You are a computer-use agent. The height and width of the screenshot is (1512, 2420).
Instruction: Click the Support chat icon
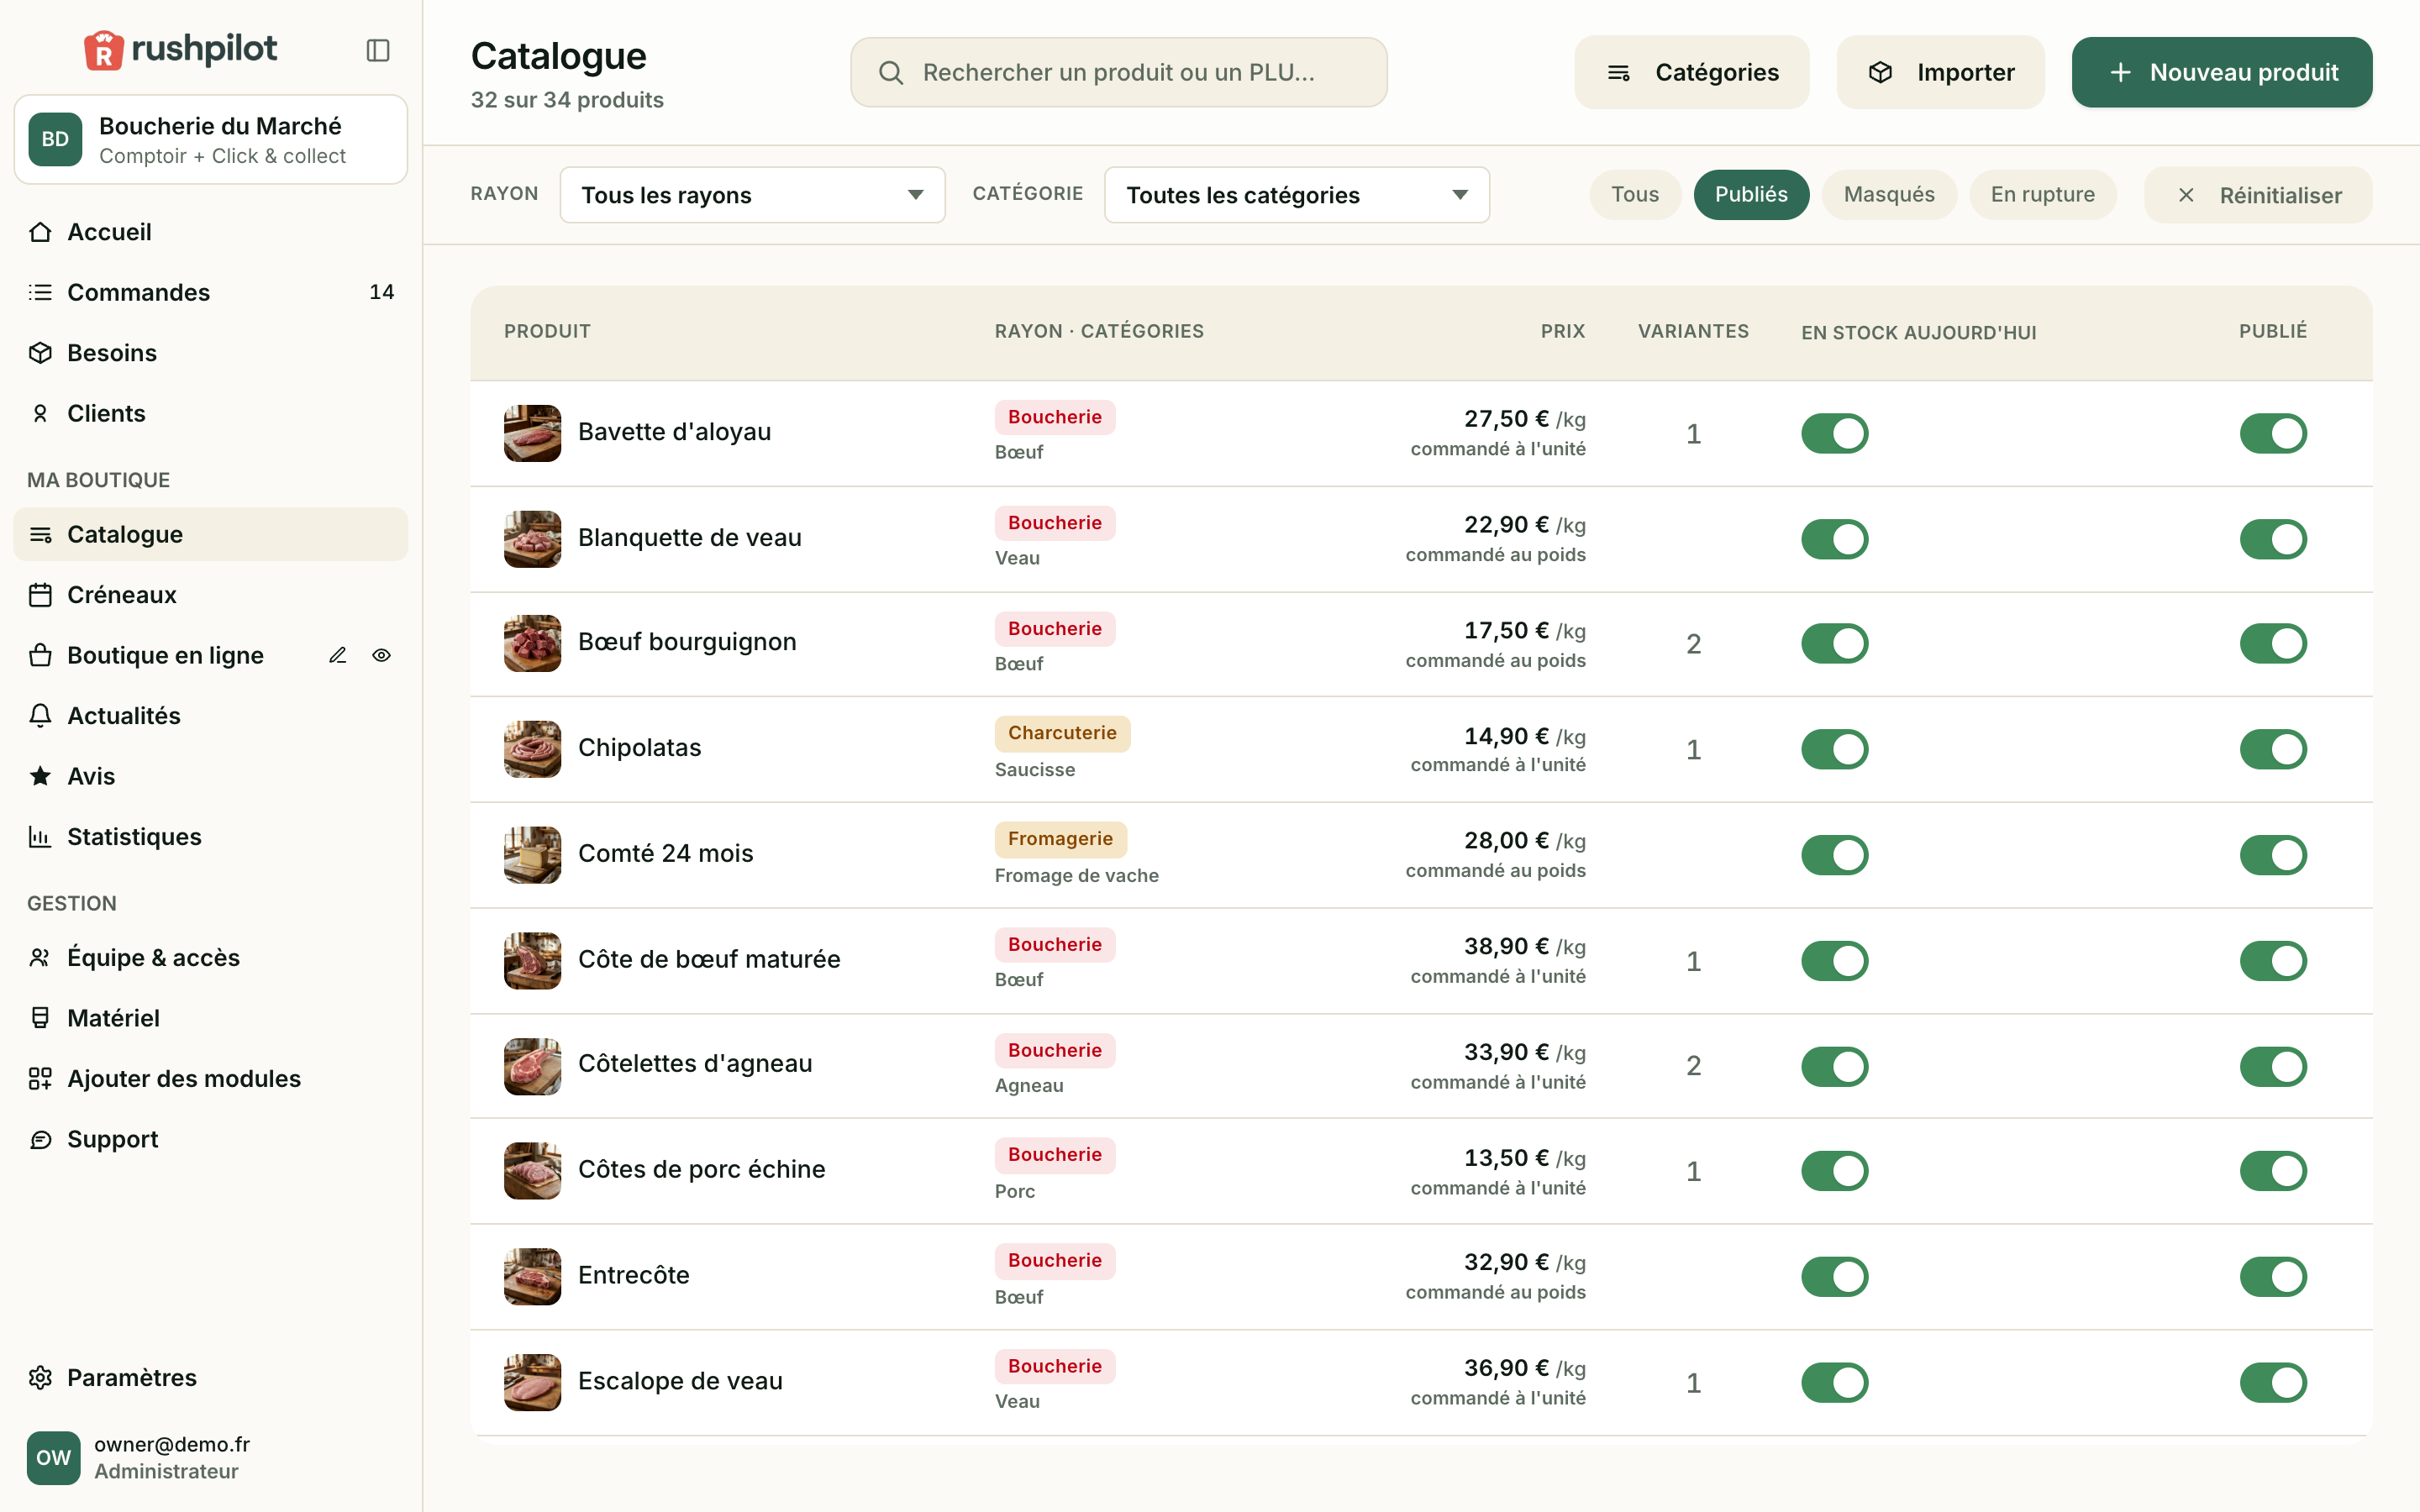click(x=40, y=1139)
